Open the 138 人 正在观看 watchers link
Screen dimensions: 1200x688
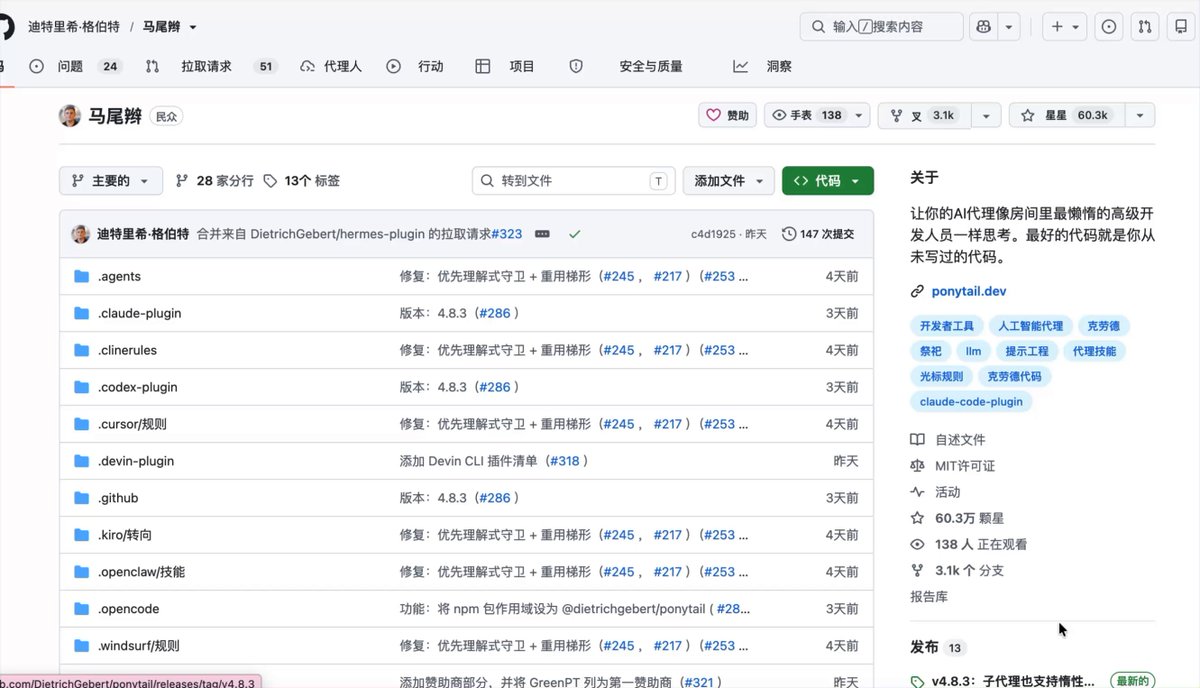tap(981, 544)
